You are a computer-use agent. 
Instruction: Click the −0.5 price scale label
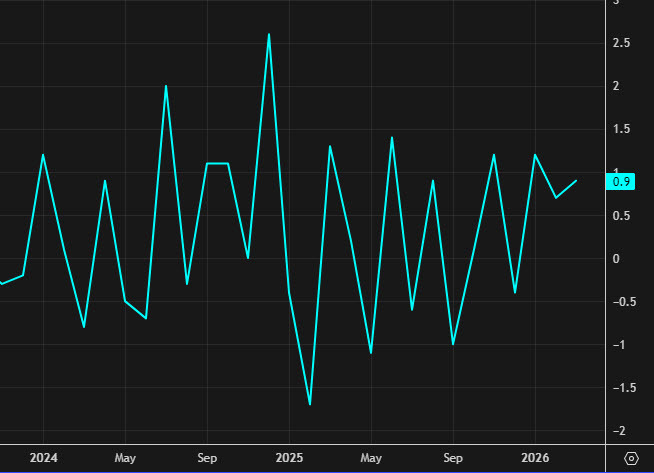(624, 302)
